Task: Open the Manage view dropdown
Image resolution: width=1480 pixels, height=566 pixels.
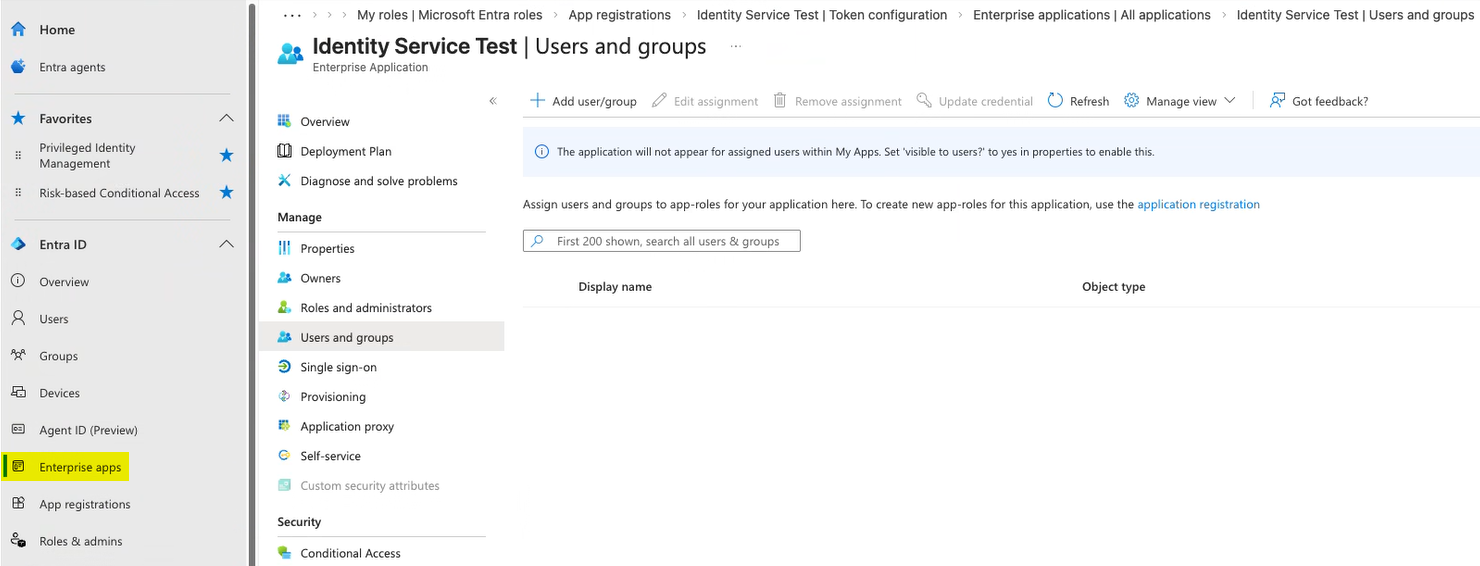Action: pyautogui.click(x=1180, y=101)
